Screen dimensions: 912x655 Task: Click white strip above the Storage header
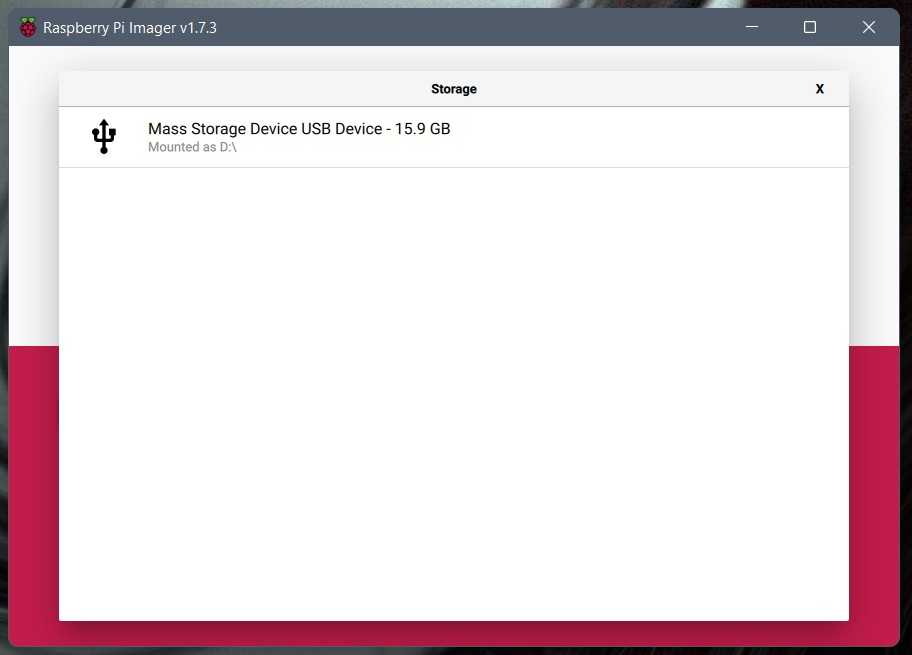pyautogui.click(x=453, y=58)
